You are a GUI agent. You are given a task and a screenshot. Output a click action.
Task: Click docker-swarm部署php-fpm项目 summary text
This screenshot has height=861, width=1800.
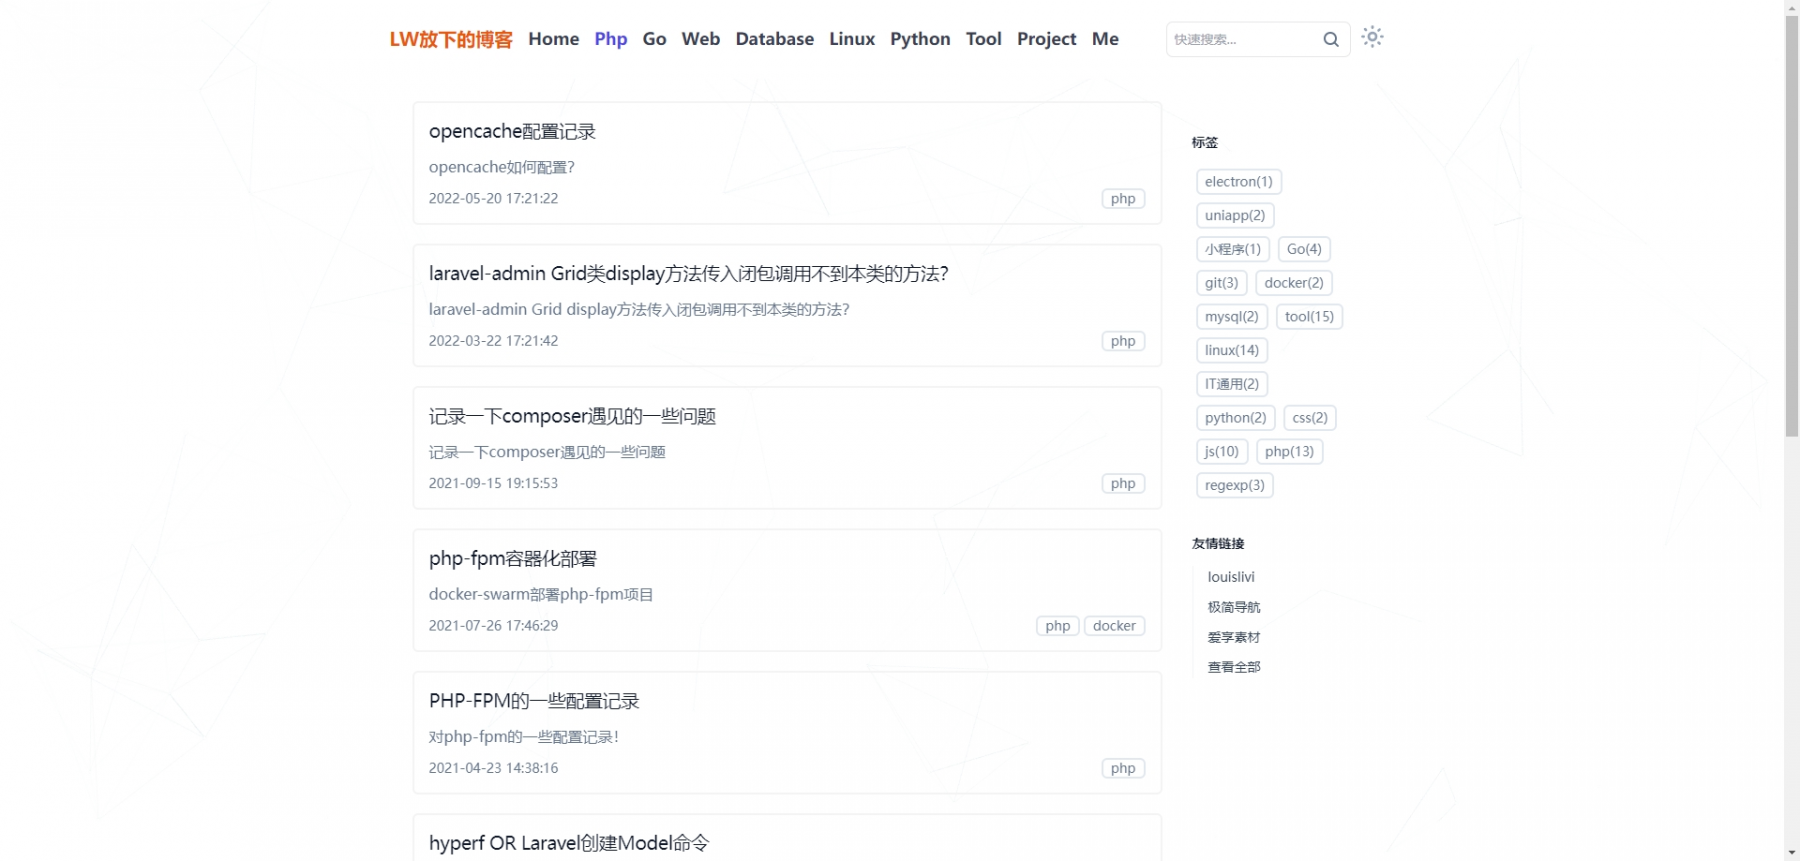coord(541,594)
